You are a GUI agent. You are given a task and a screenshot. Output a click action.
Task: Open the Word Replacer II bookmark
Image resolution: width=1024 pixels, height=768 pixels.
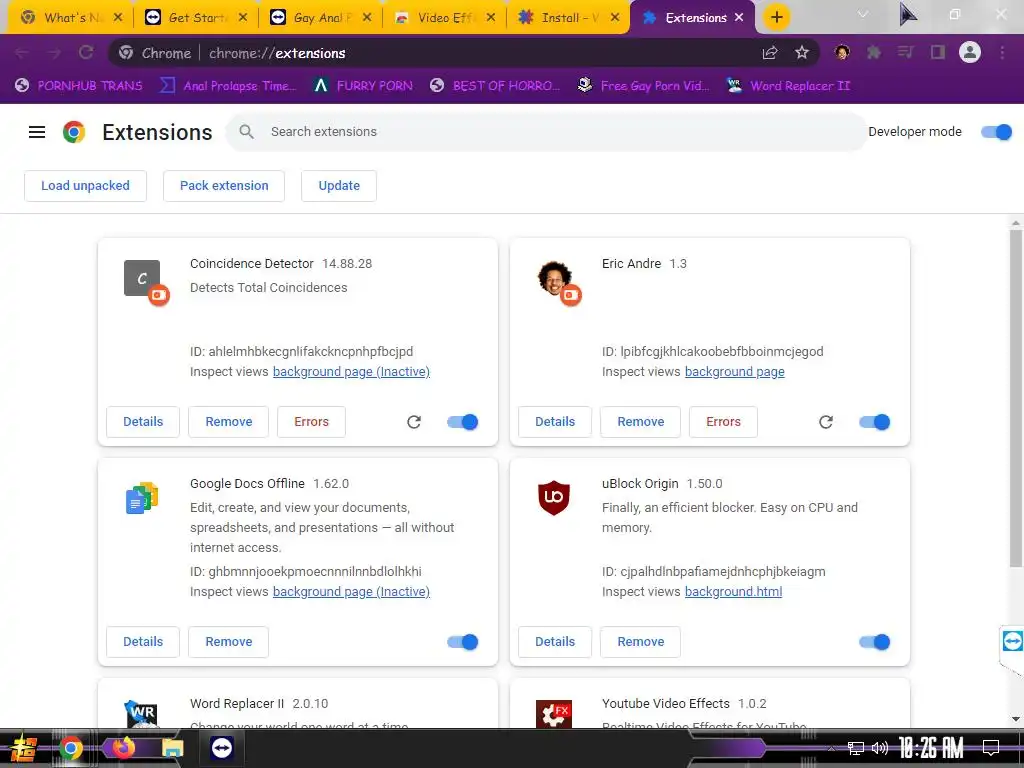click(789, 86)
